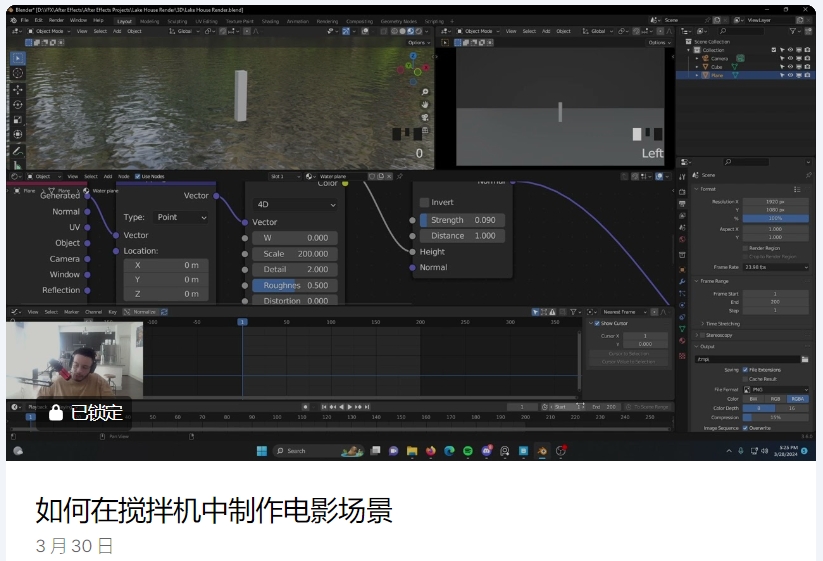Enable the Render Region checkbox
Viewport: 823px width, 561px height.
point(745,248)
